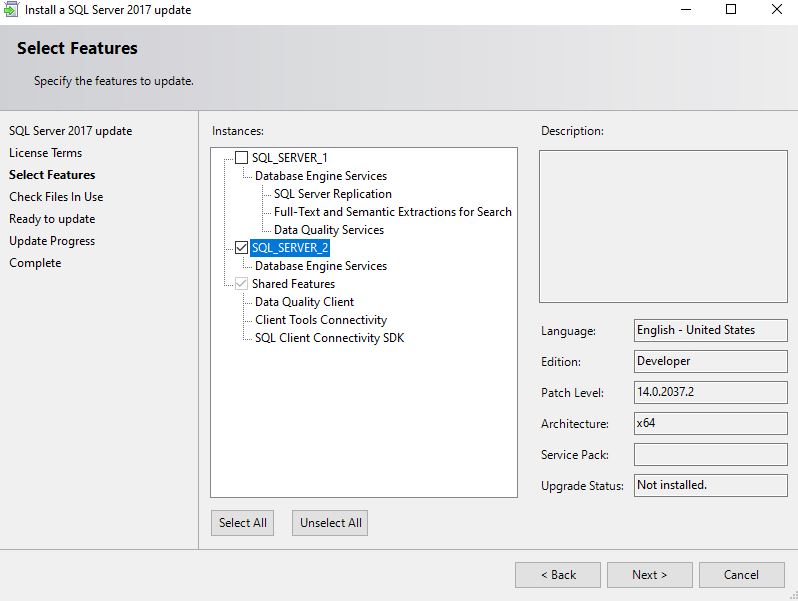The image size is (798, 601).
Task: Go back with the Back button
Action: coord(558,575)
